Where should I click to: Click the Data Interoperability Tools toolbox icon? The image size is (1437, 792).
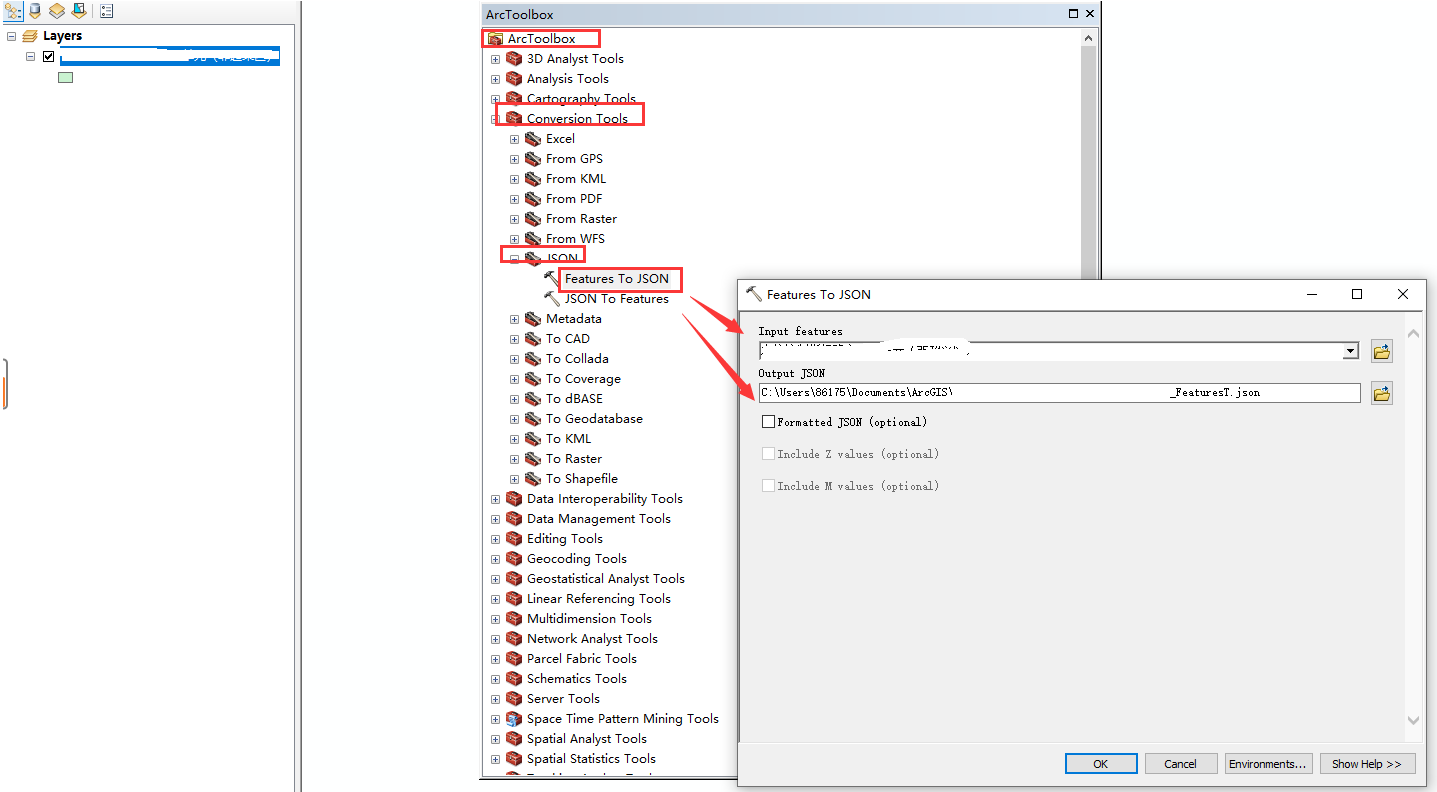pos(514,499)
